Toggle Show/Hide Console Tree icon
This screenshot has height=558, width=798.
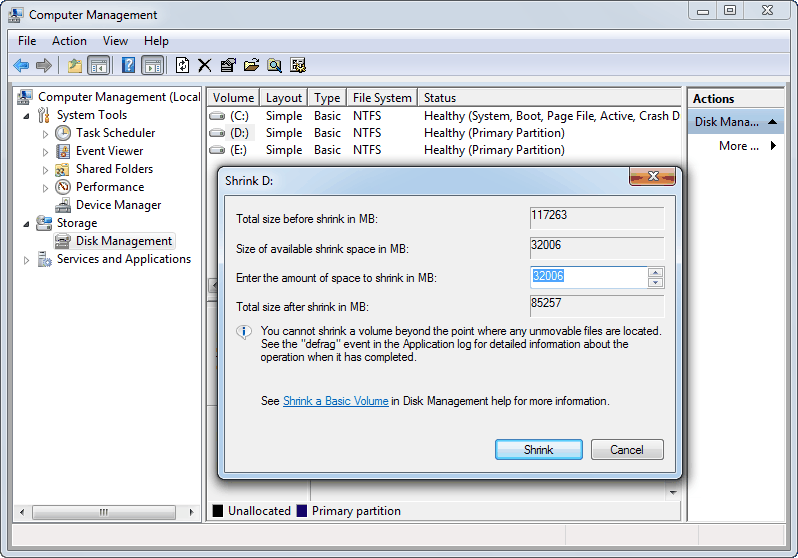99,65
